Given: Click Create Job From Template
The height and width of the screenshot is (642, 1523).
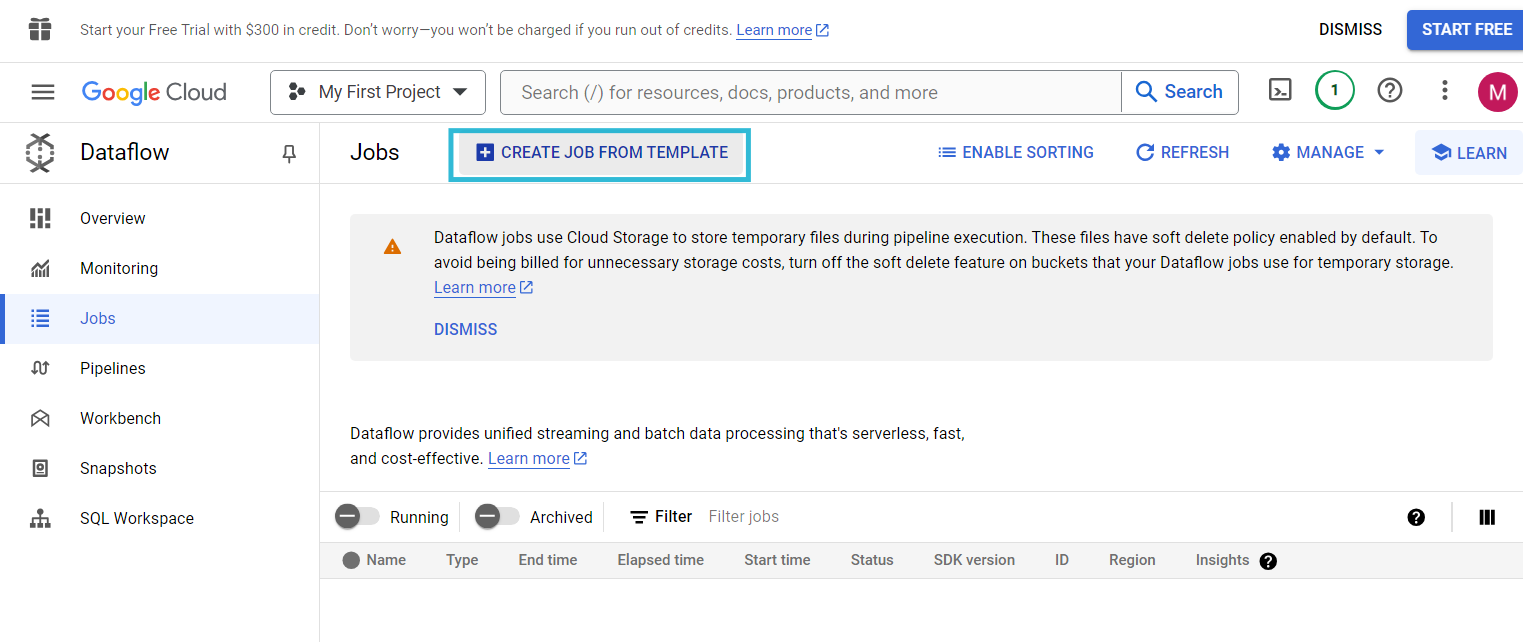Looking at the screenshot, I should click(x=599, y=152).
